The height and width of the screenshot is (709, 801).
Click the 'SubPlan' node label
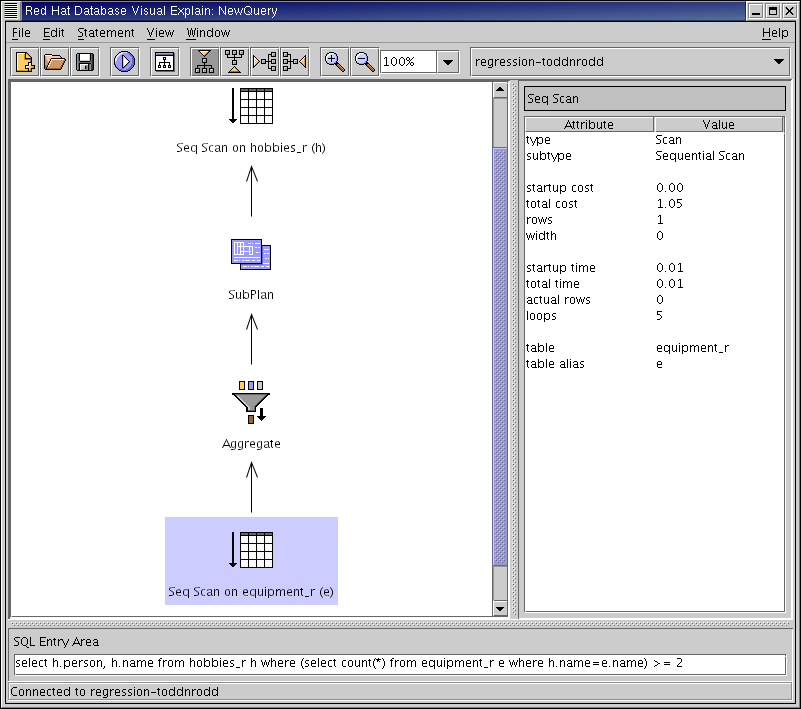251,295
